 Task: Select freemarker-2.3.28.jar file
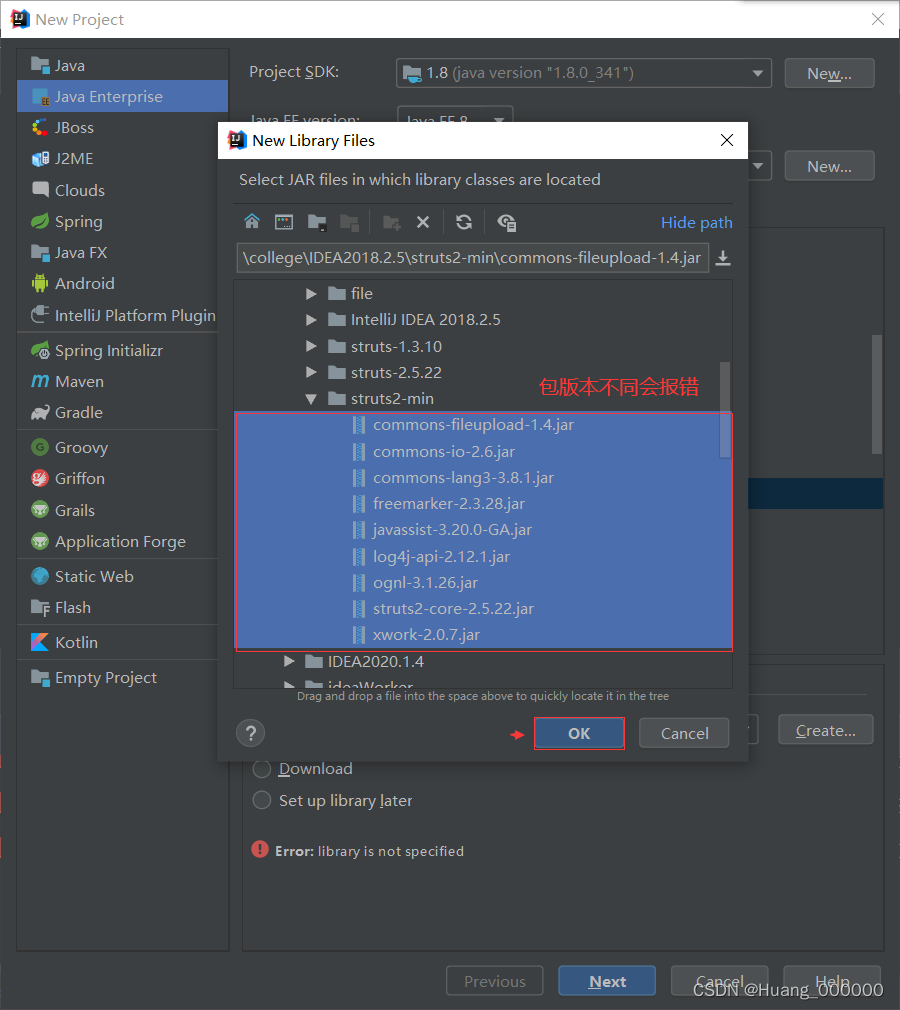click(484, 504)
